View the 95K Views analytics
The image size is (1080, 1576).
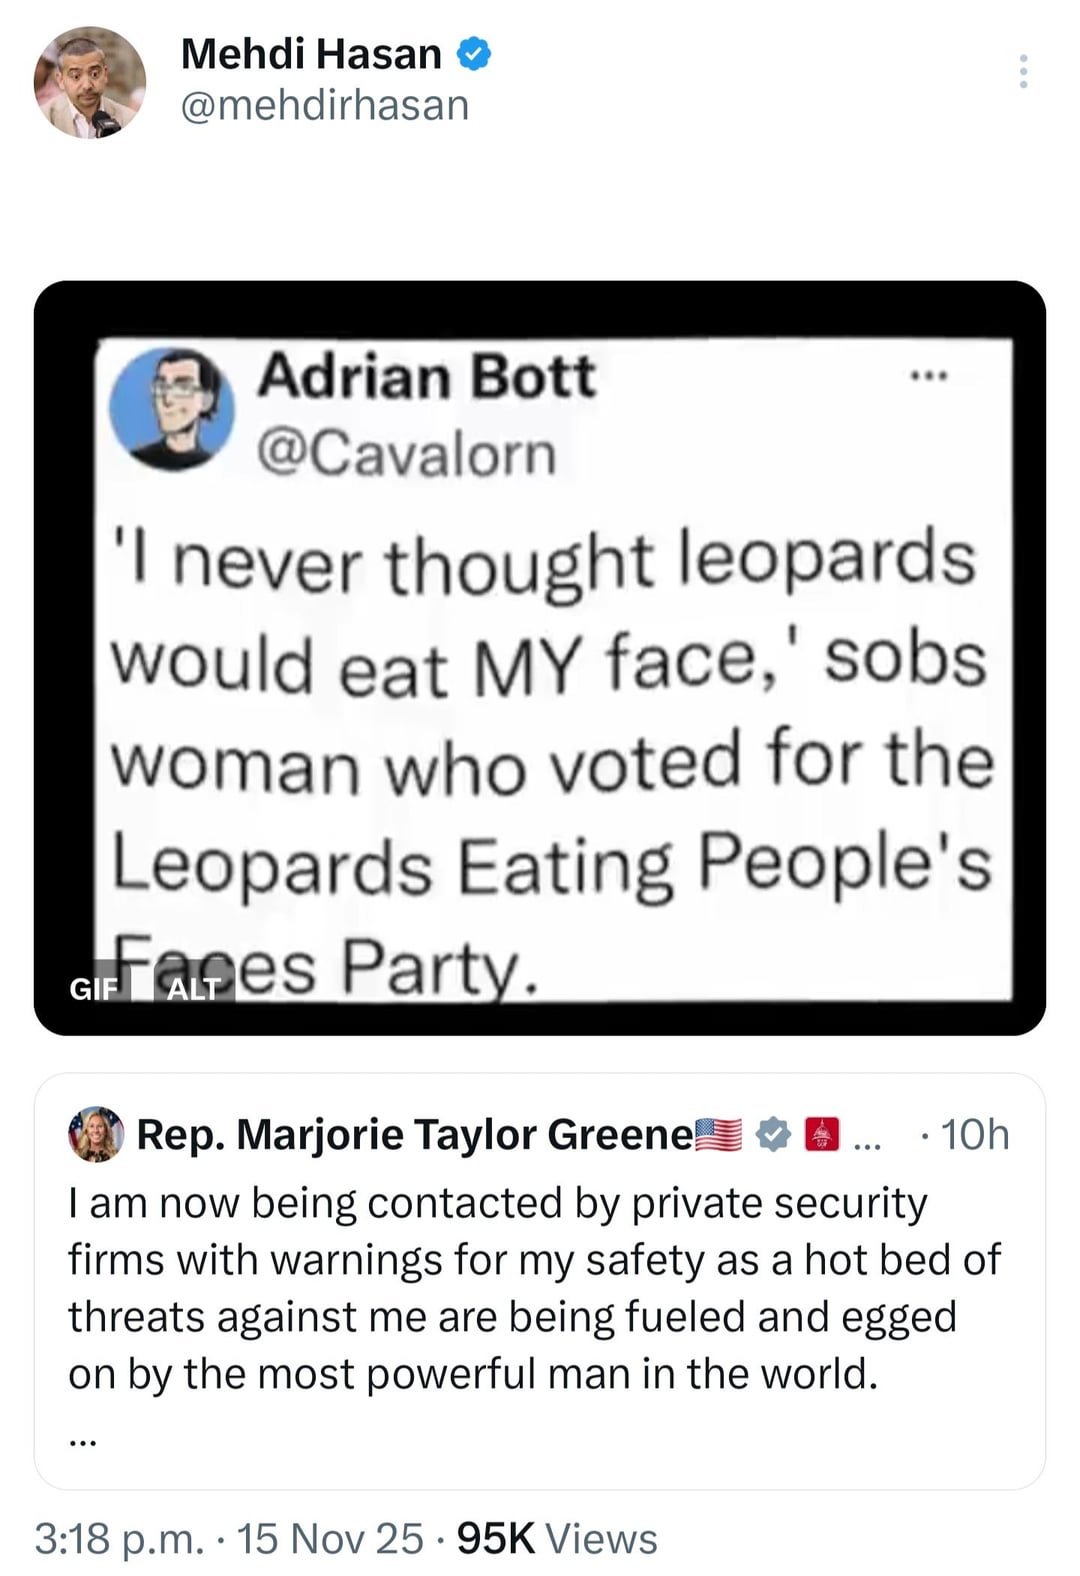557,1538
